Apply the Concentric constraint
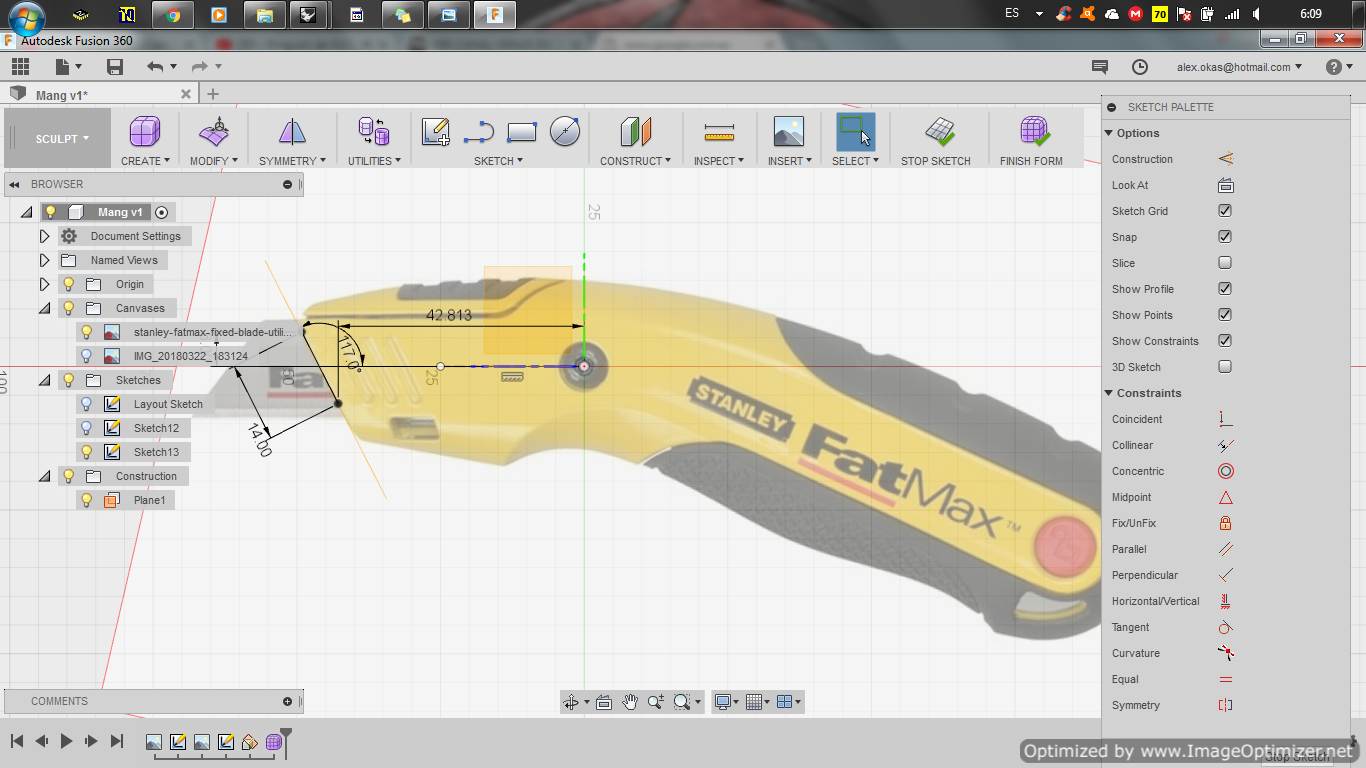This screenshot has width=1366, height=768. click(x=1225, y=471)
